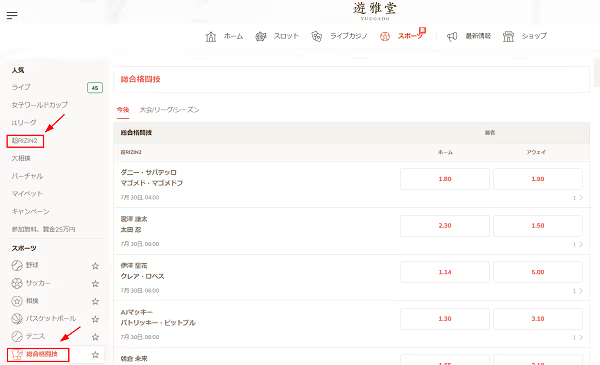
Task: Click the megaphone news icon
Action: 452,36
